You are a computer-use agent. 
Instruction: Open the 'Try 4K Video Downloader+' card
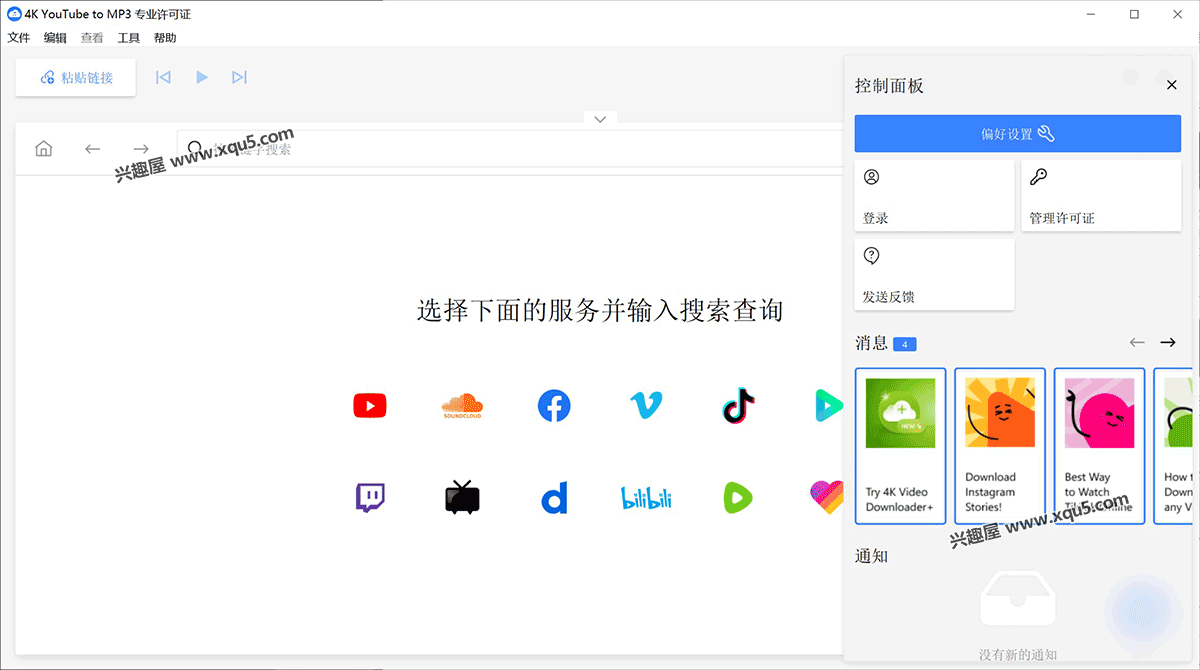tap(900, 446)
